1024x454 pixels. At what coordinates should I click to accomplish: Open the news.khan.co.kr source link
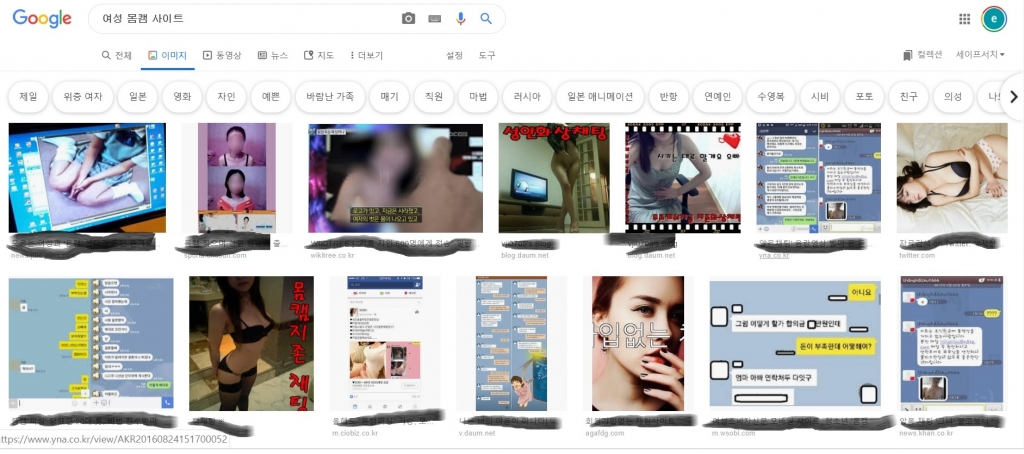coord(928,432)
